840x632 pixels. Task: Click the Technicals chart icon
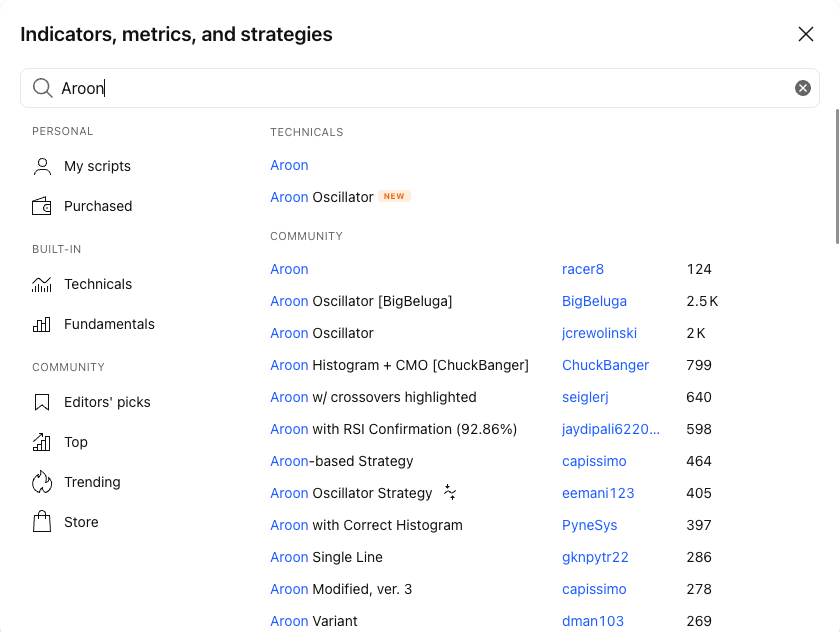(42, 284)
